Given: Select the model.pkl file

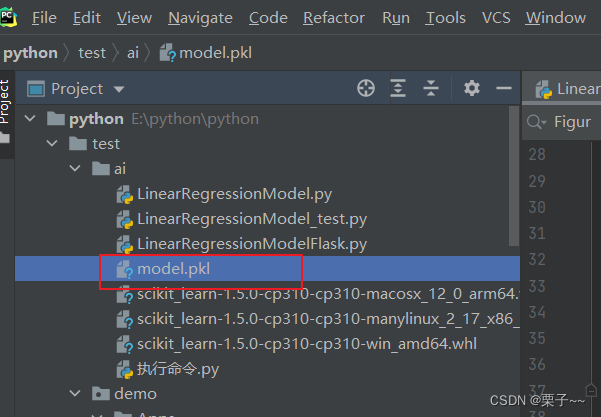Looking at the screenshot, I should (173, 269).
